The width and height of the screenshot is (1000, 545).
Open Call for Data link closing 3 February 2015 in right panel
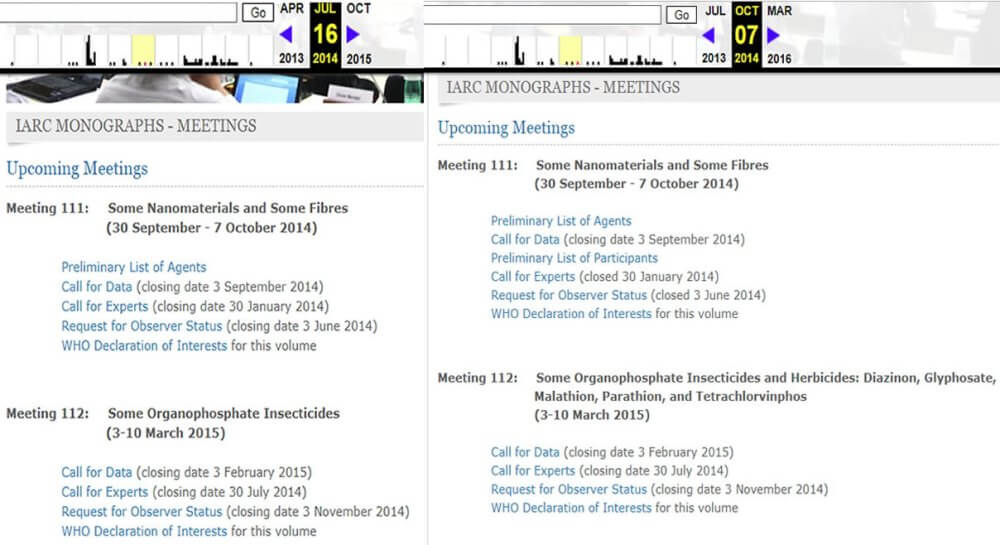coord(525,452)
